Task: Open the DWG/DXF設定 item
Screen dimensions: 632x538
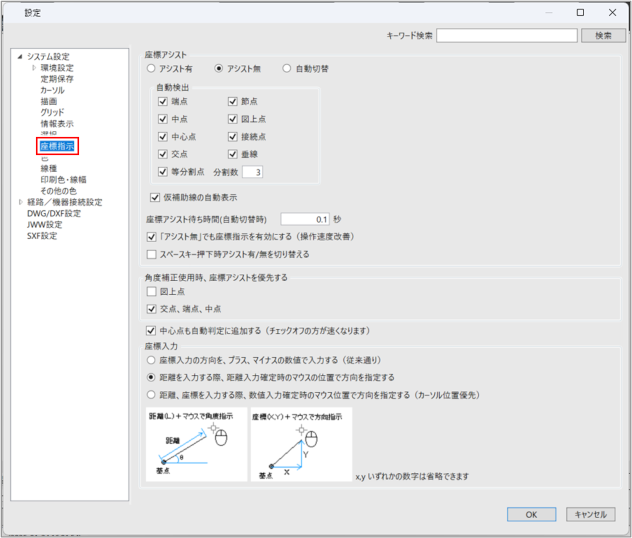Action: click(x=53, y=213)
